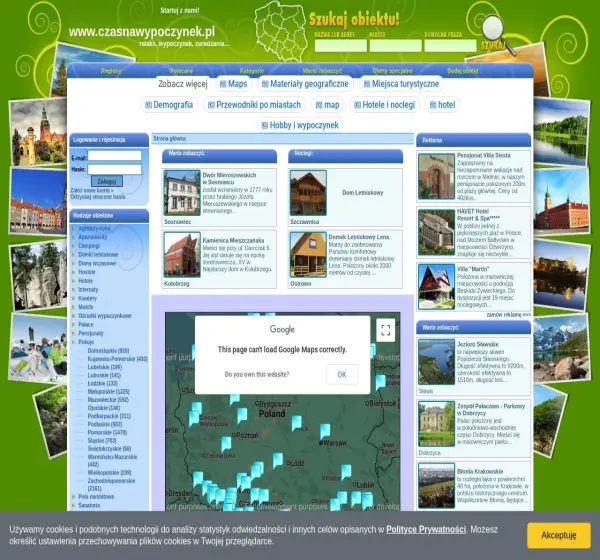This screenshot has width=600, height=560.
Task: Click the Miasto search field
Action: click(x=395, y=46)
